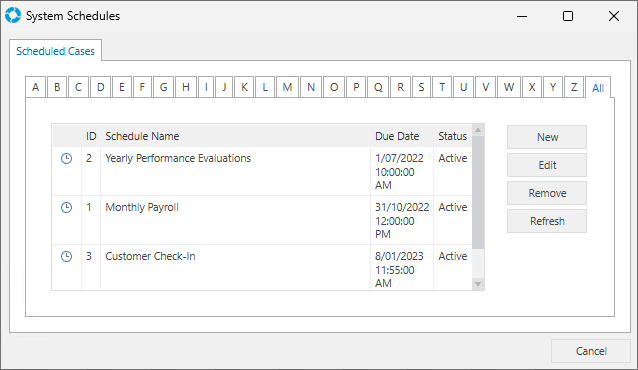Click Cancel to close the dialog

pyautogui.click(x=591, y=351)
